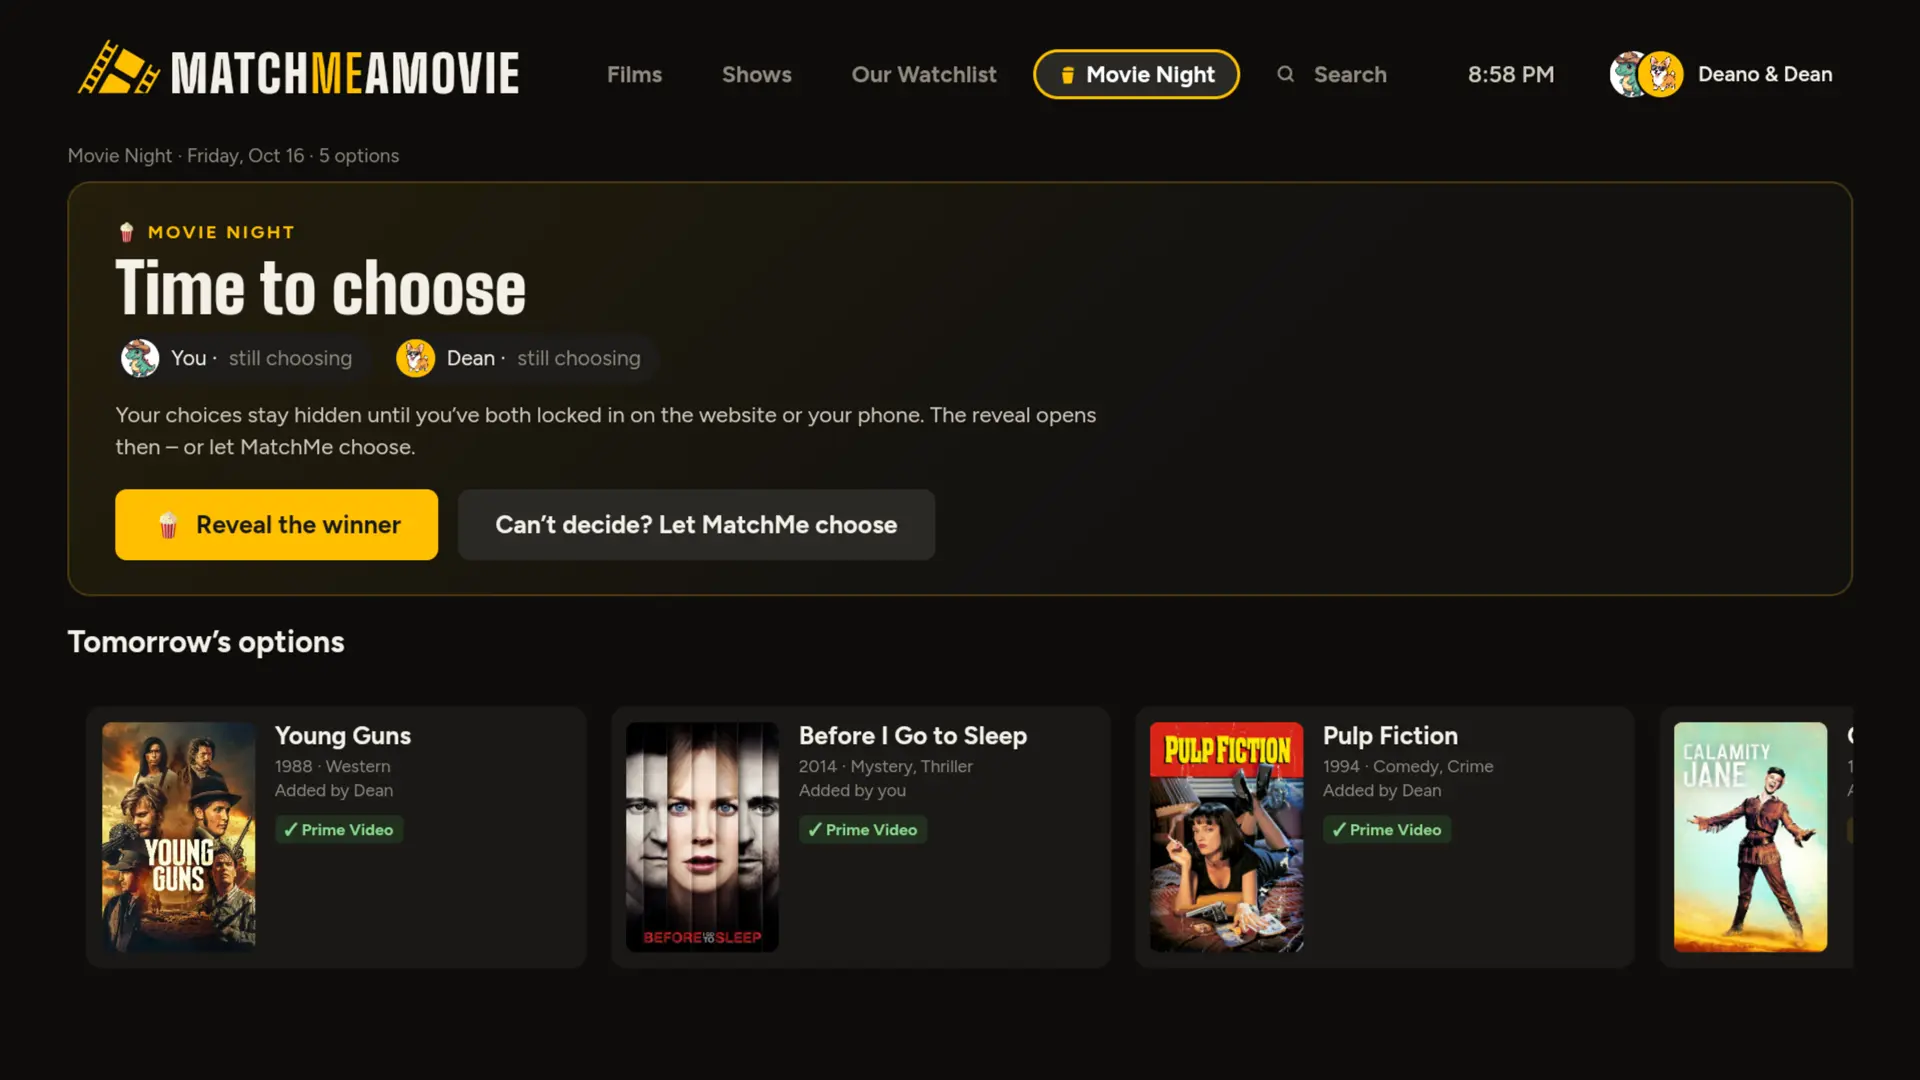Select the Pulp Fiction title
The width and height of the screenshot is (1920, 1080).
(1390, 736)
